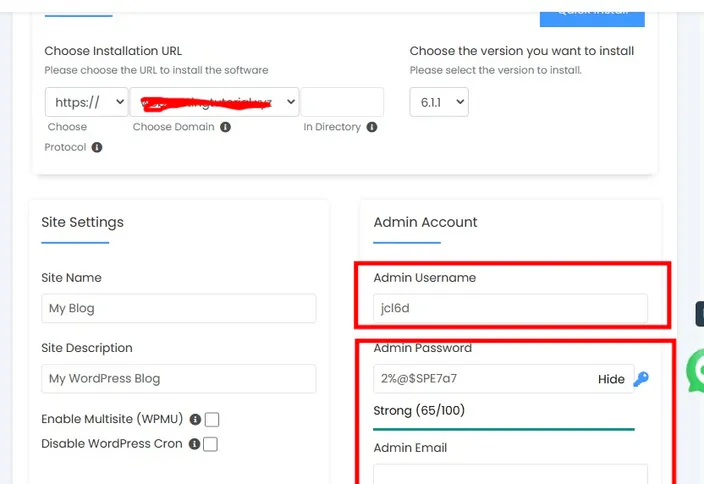Open the green WhatsApp chat icon
The image size is (704, 484).
[x=695, y=370]
